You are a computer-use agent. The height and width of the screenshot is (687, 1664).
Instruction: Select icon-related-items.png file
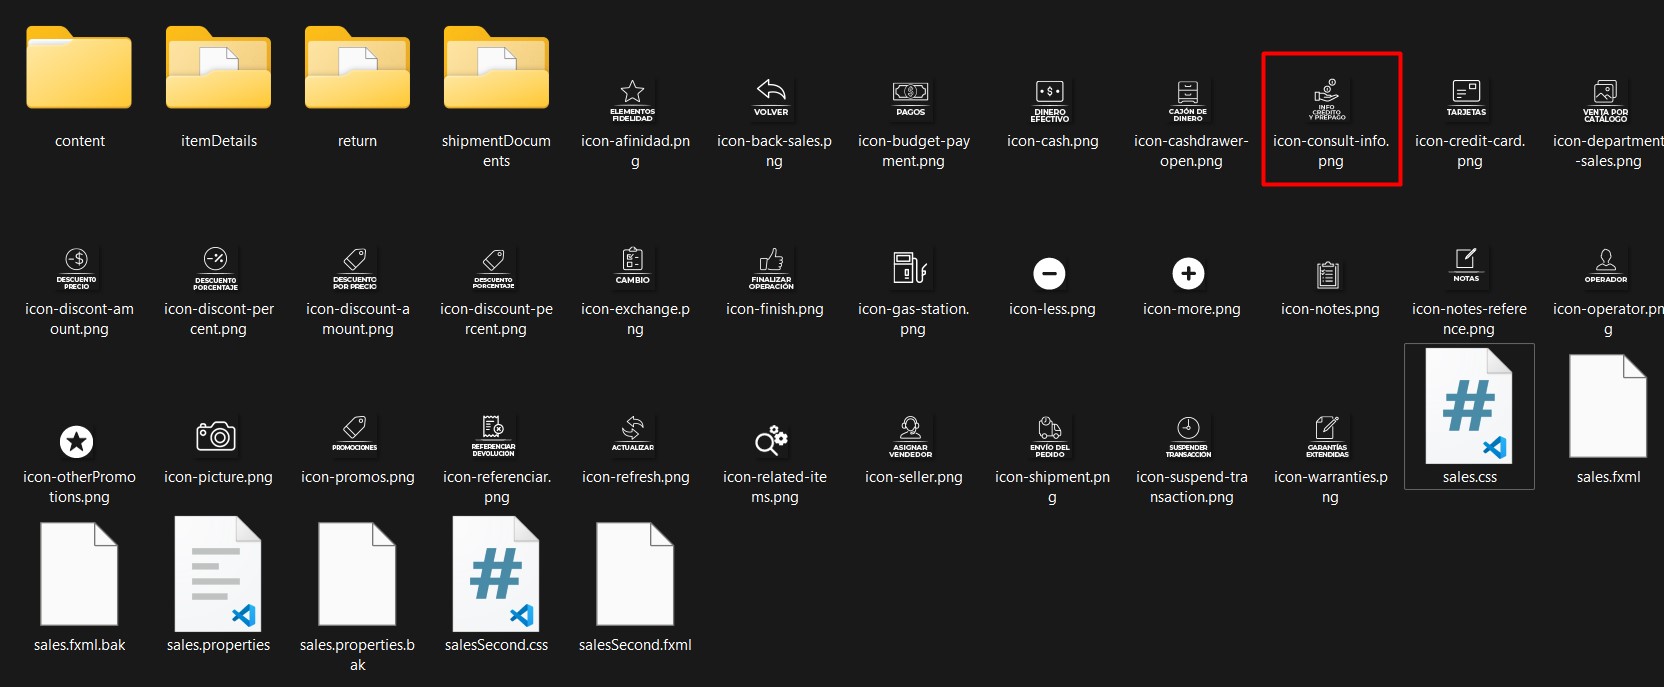771,440
